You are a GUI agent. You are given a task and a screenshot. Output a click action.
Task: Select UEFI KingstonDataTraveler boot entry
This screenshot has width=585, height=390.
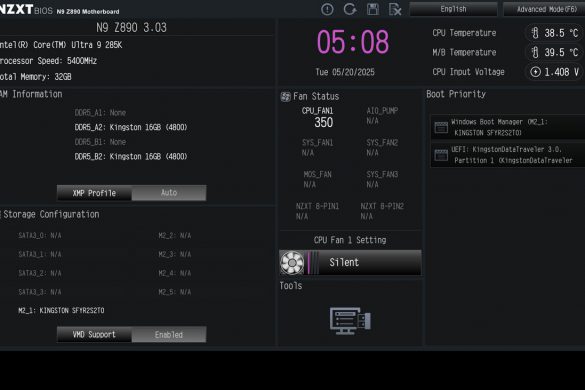508,155
